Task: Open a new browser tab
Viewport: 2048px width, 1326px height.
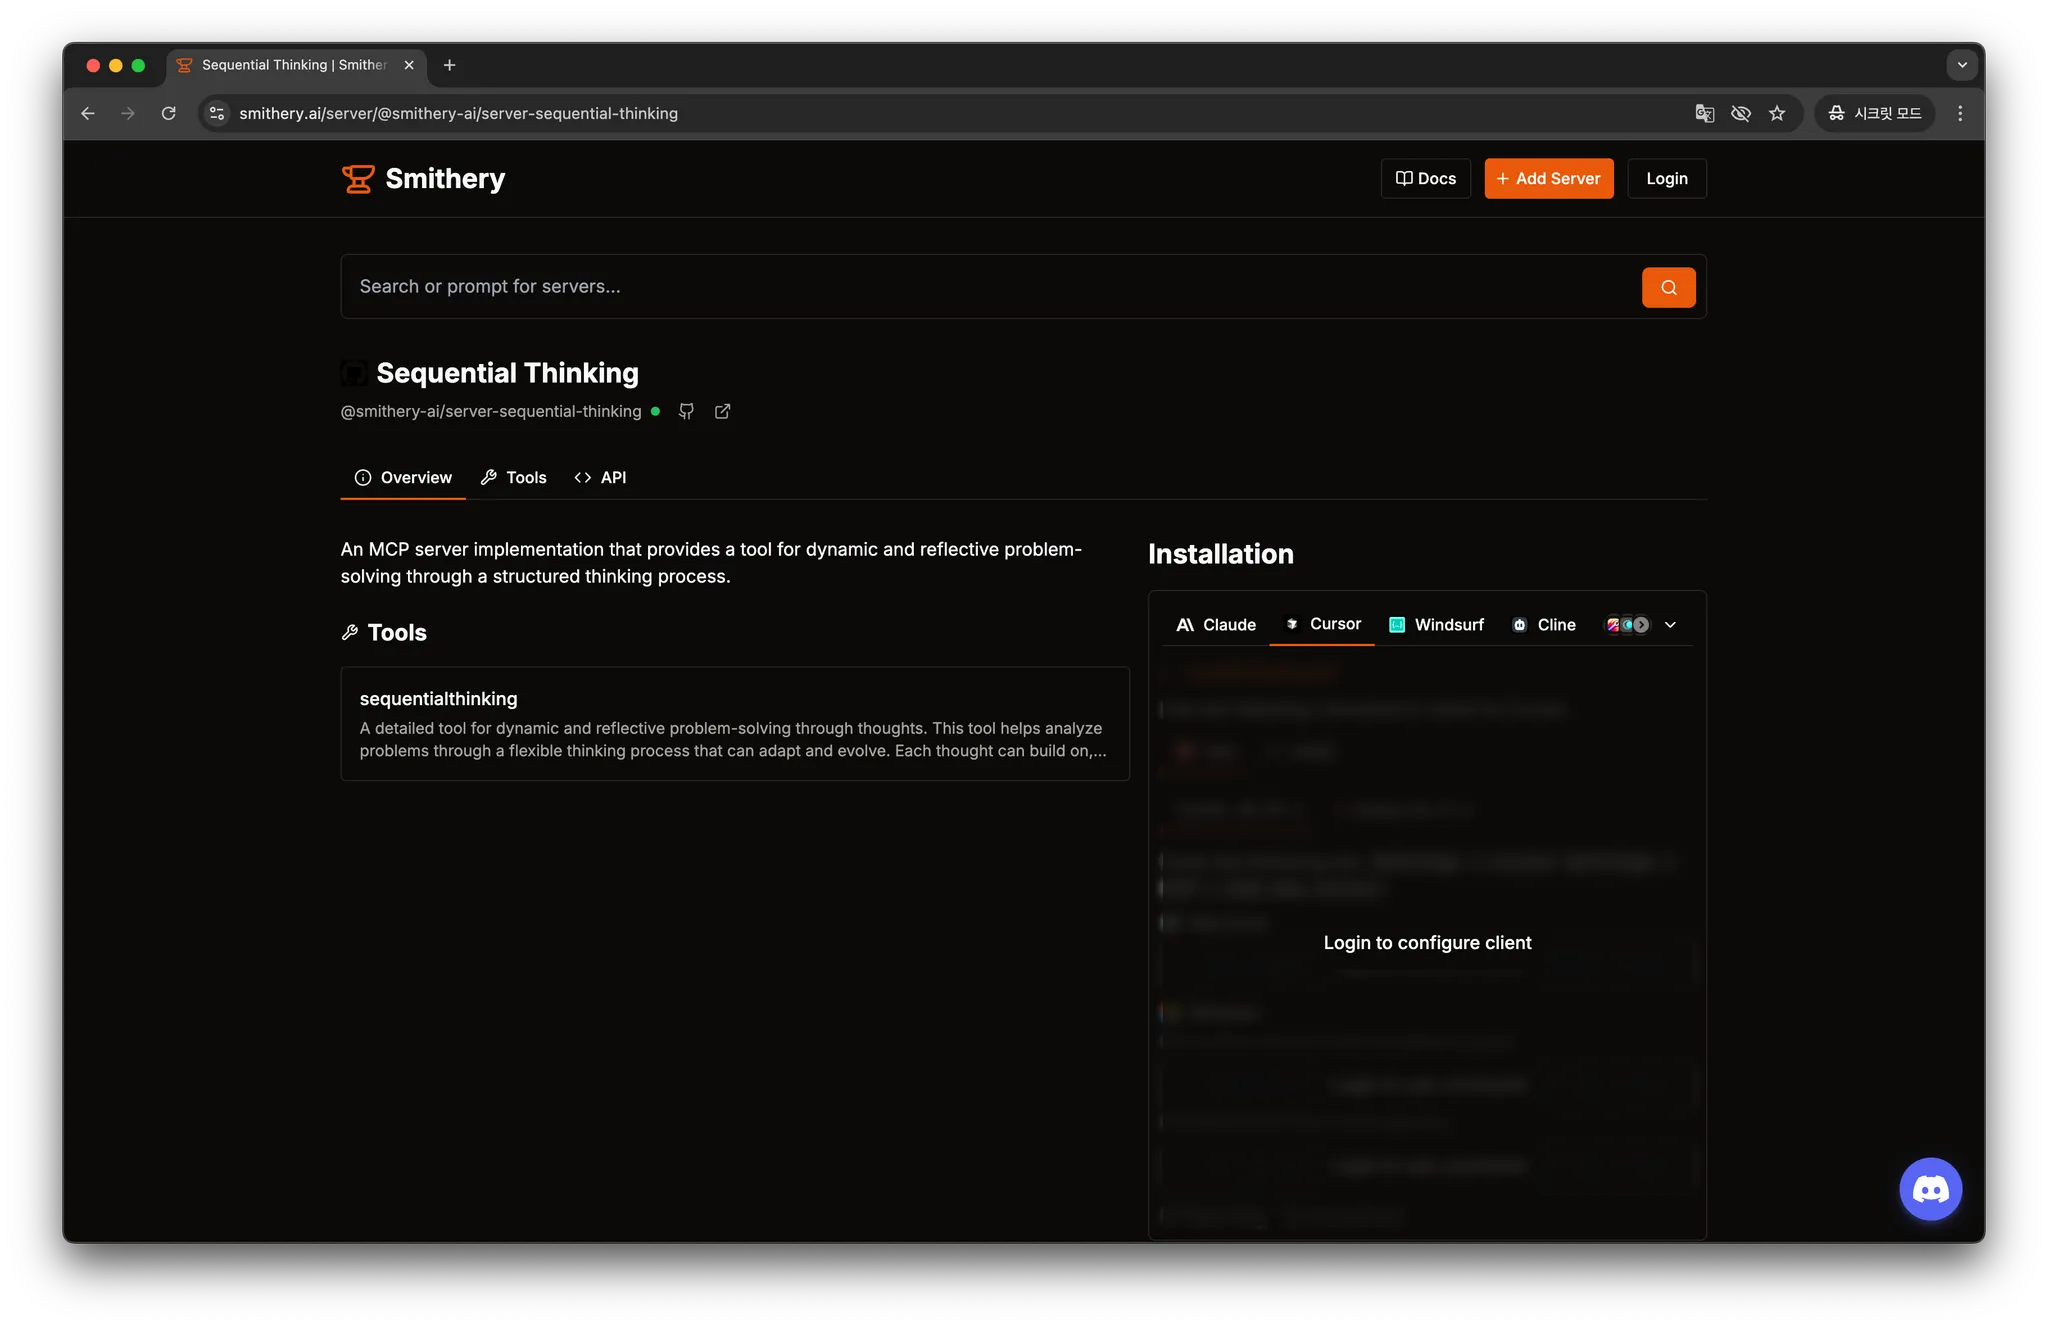Action: click(450, 65)
